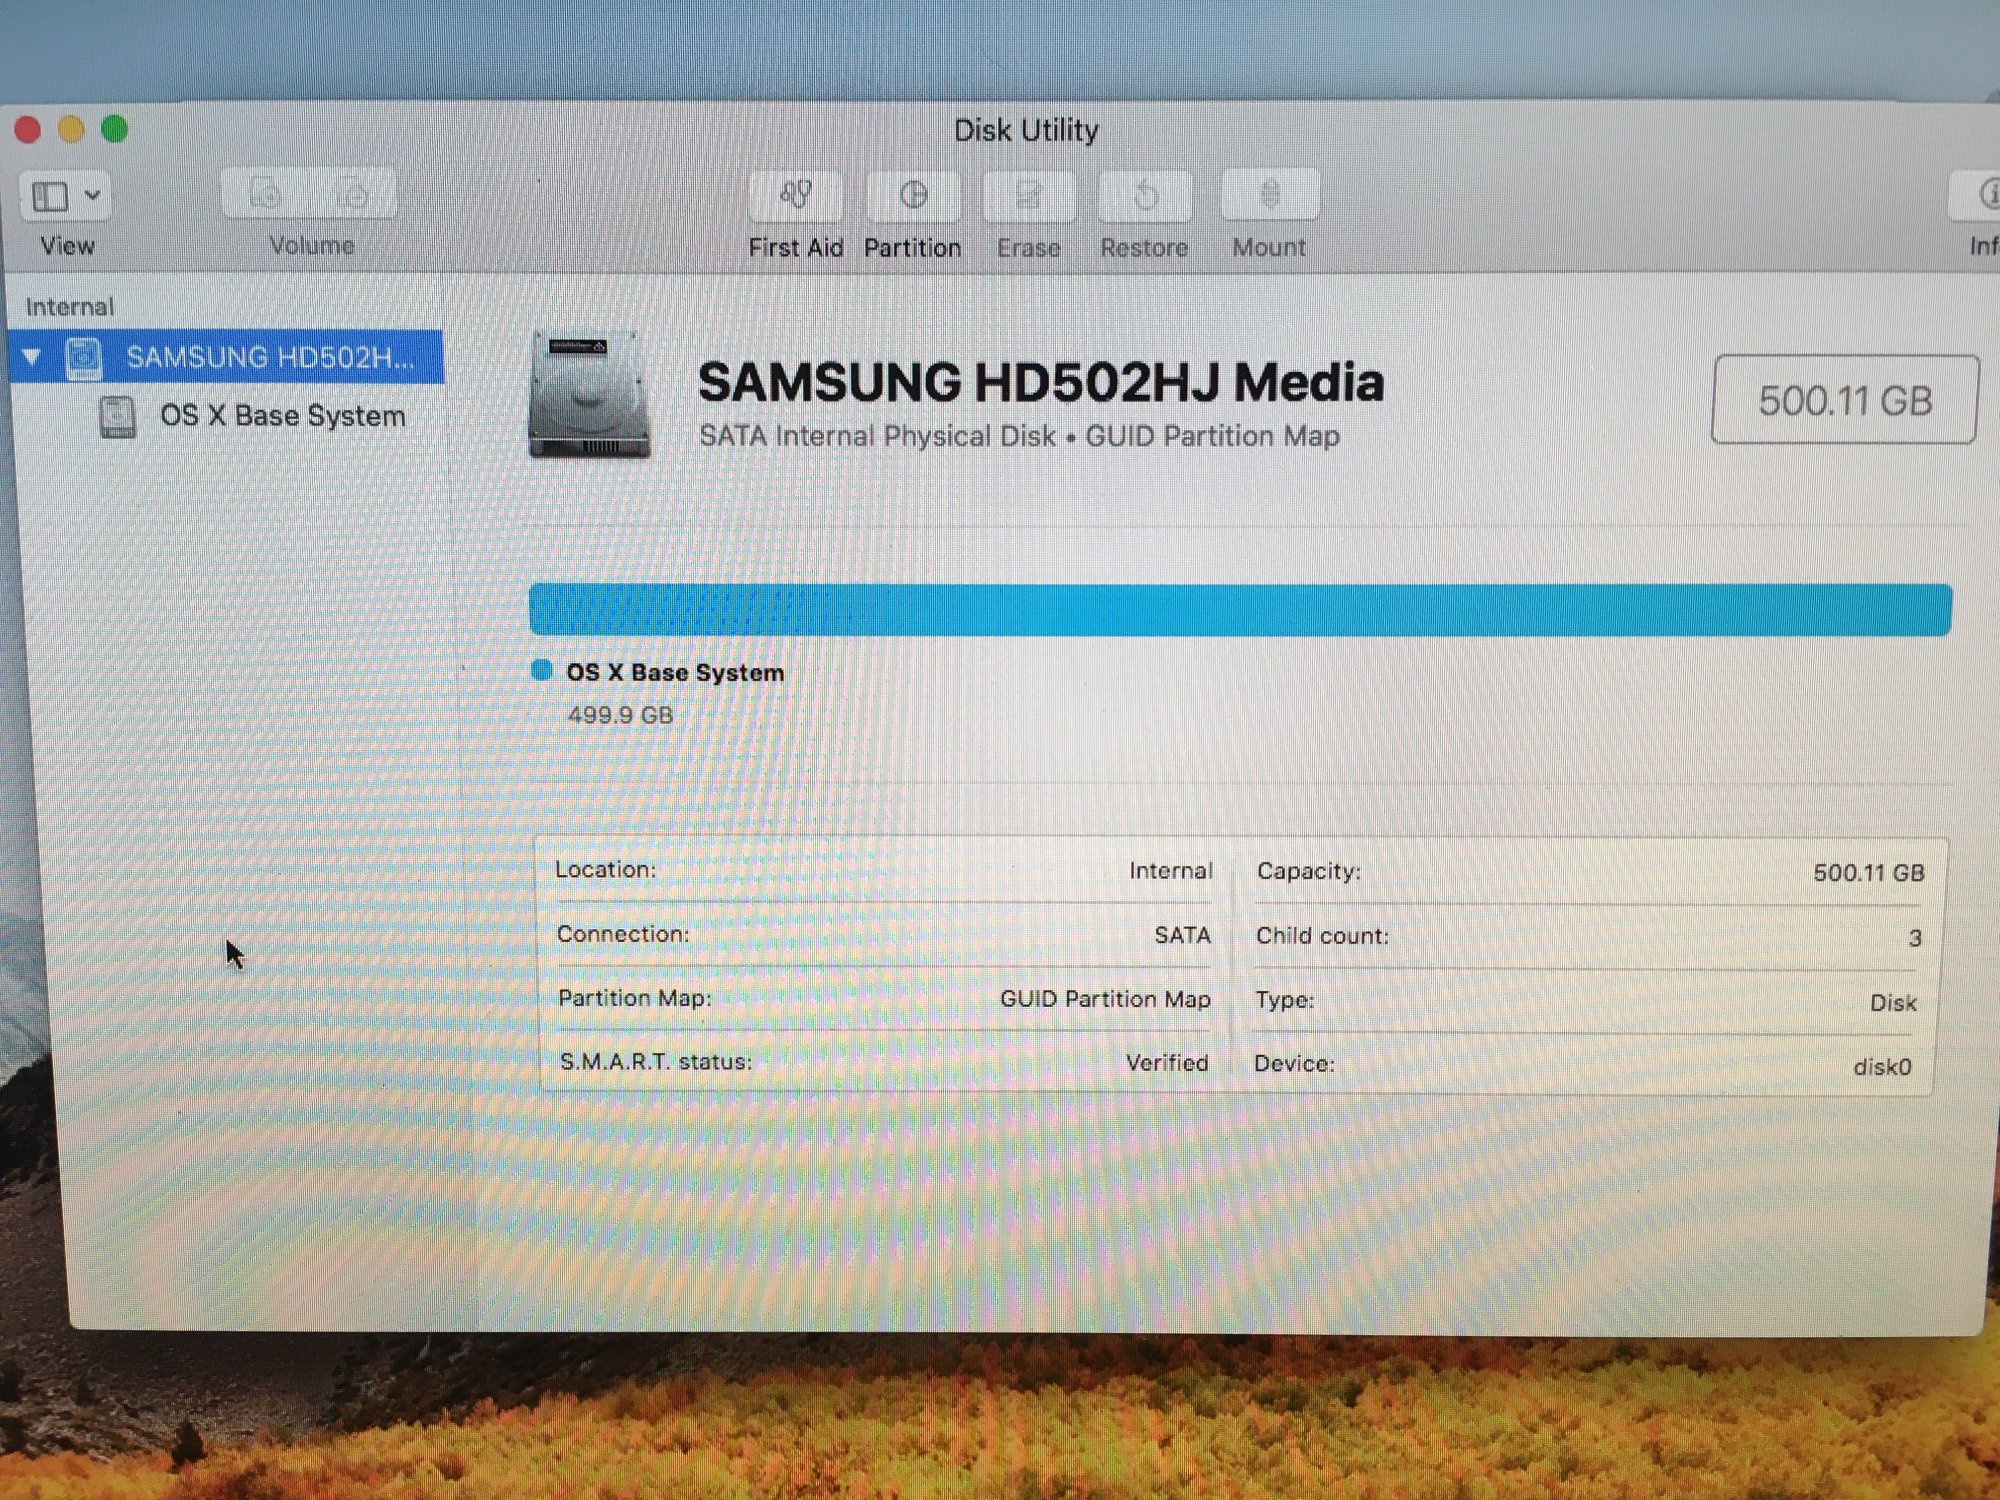The height and width of the screenshot is (1500, 2000).
Task: Select OS X Base System volume
Action: click(x=282, y=416)
